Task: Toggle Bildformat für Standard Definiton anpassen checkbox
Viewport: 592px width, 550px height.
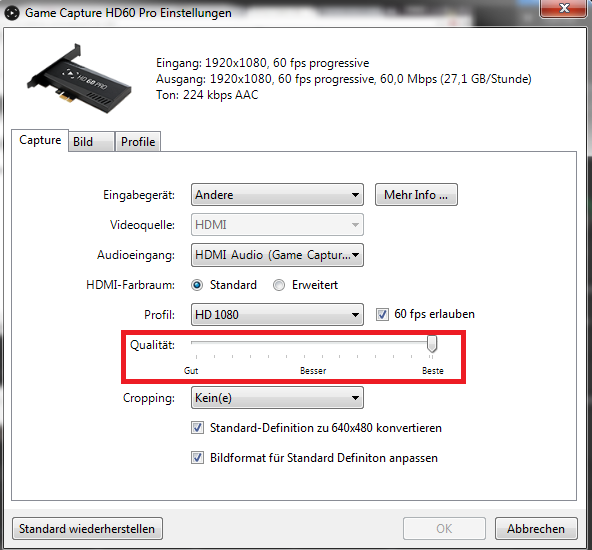Action: point(197,458)
